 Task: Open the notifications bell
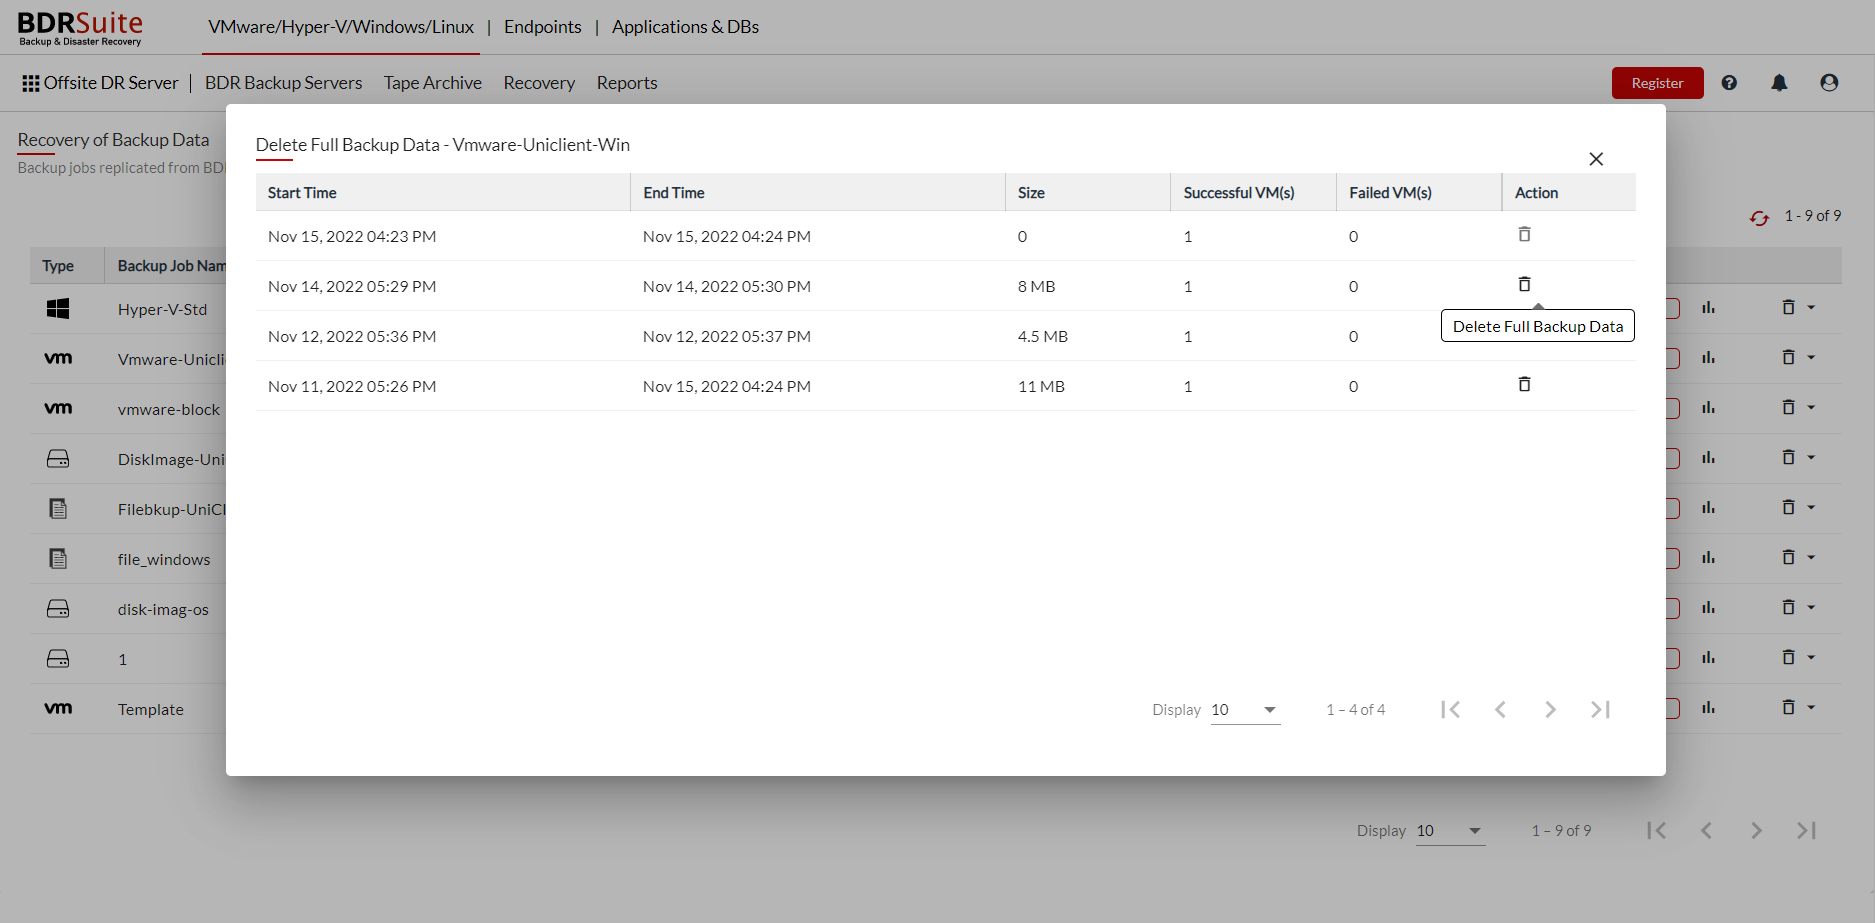click(x=1779, y=83)
